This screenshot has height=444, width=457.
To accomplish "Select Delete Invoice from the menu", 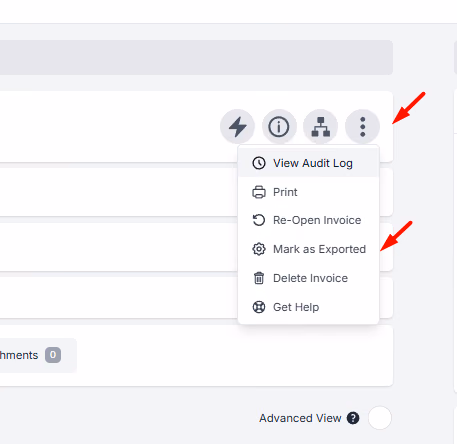I will pyautogui.click(x=309, y=278).
